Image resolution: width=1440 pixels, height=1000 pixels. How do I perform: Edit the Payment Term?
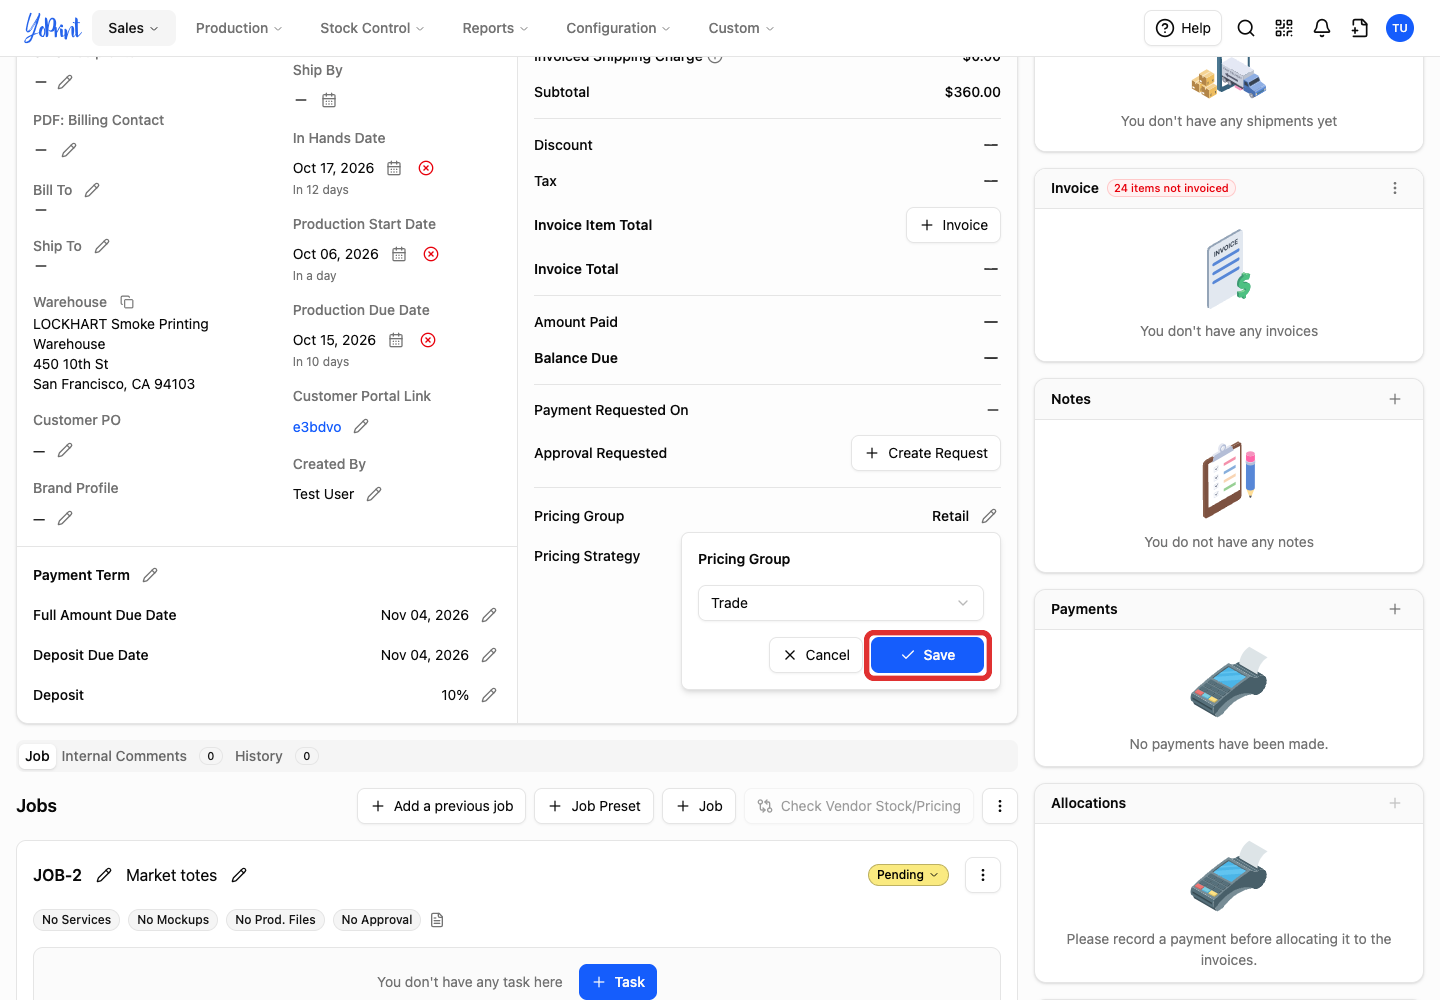(150, 575)
